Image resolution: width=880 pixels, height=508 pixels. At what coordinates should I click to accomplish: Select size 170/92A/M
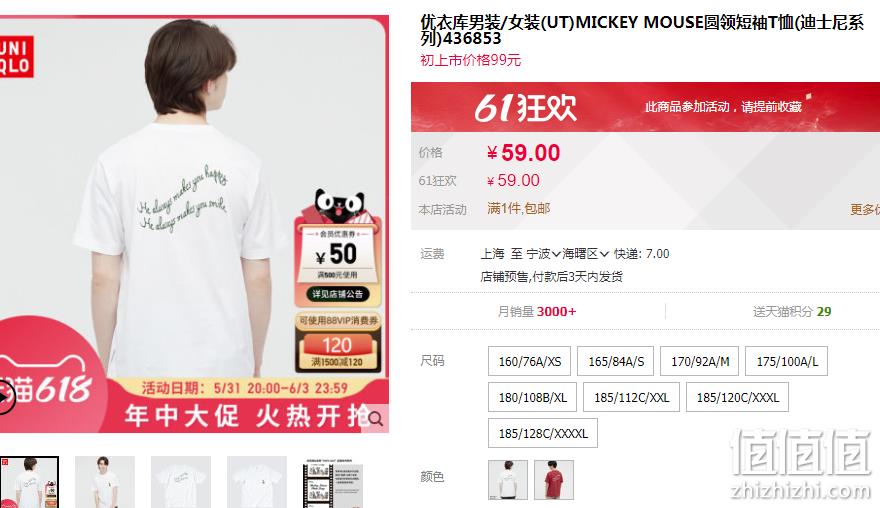(699, 361)
